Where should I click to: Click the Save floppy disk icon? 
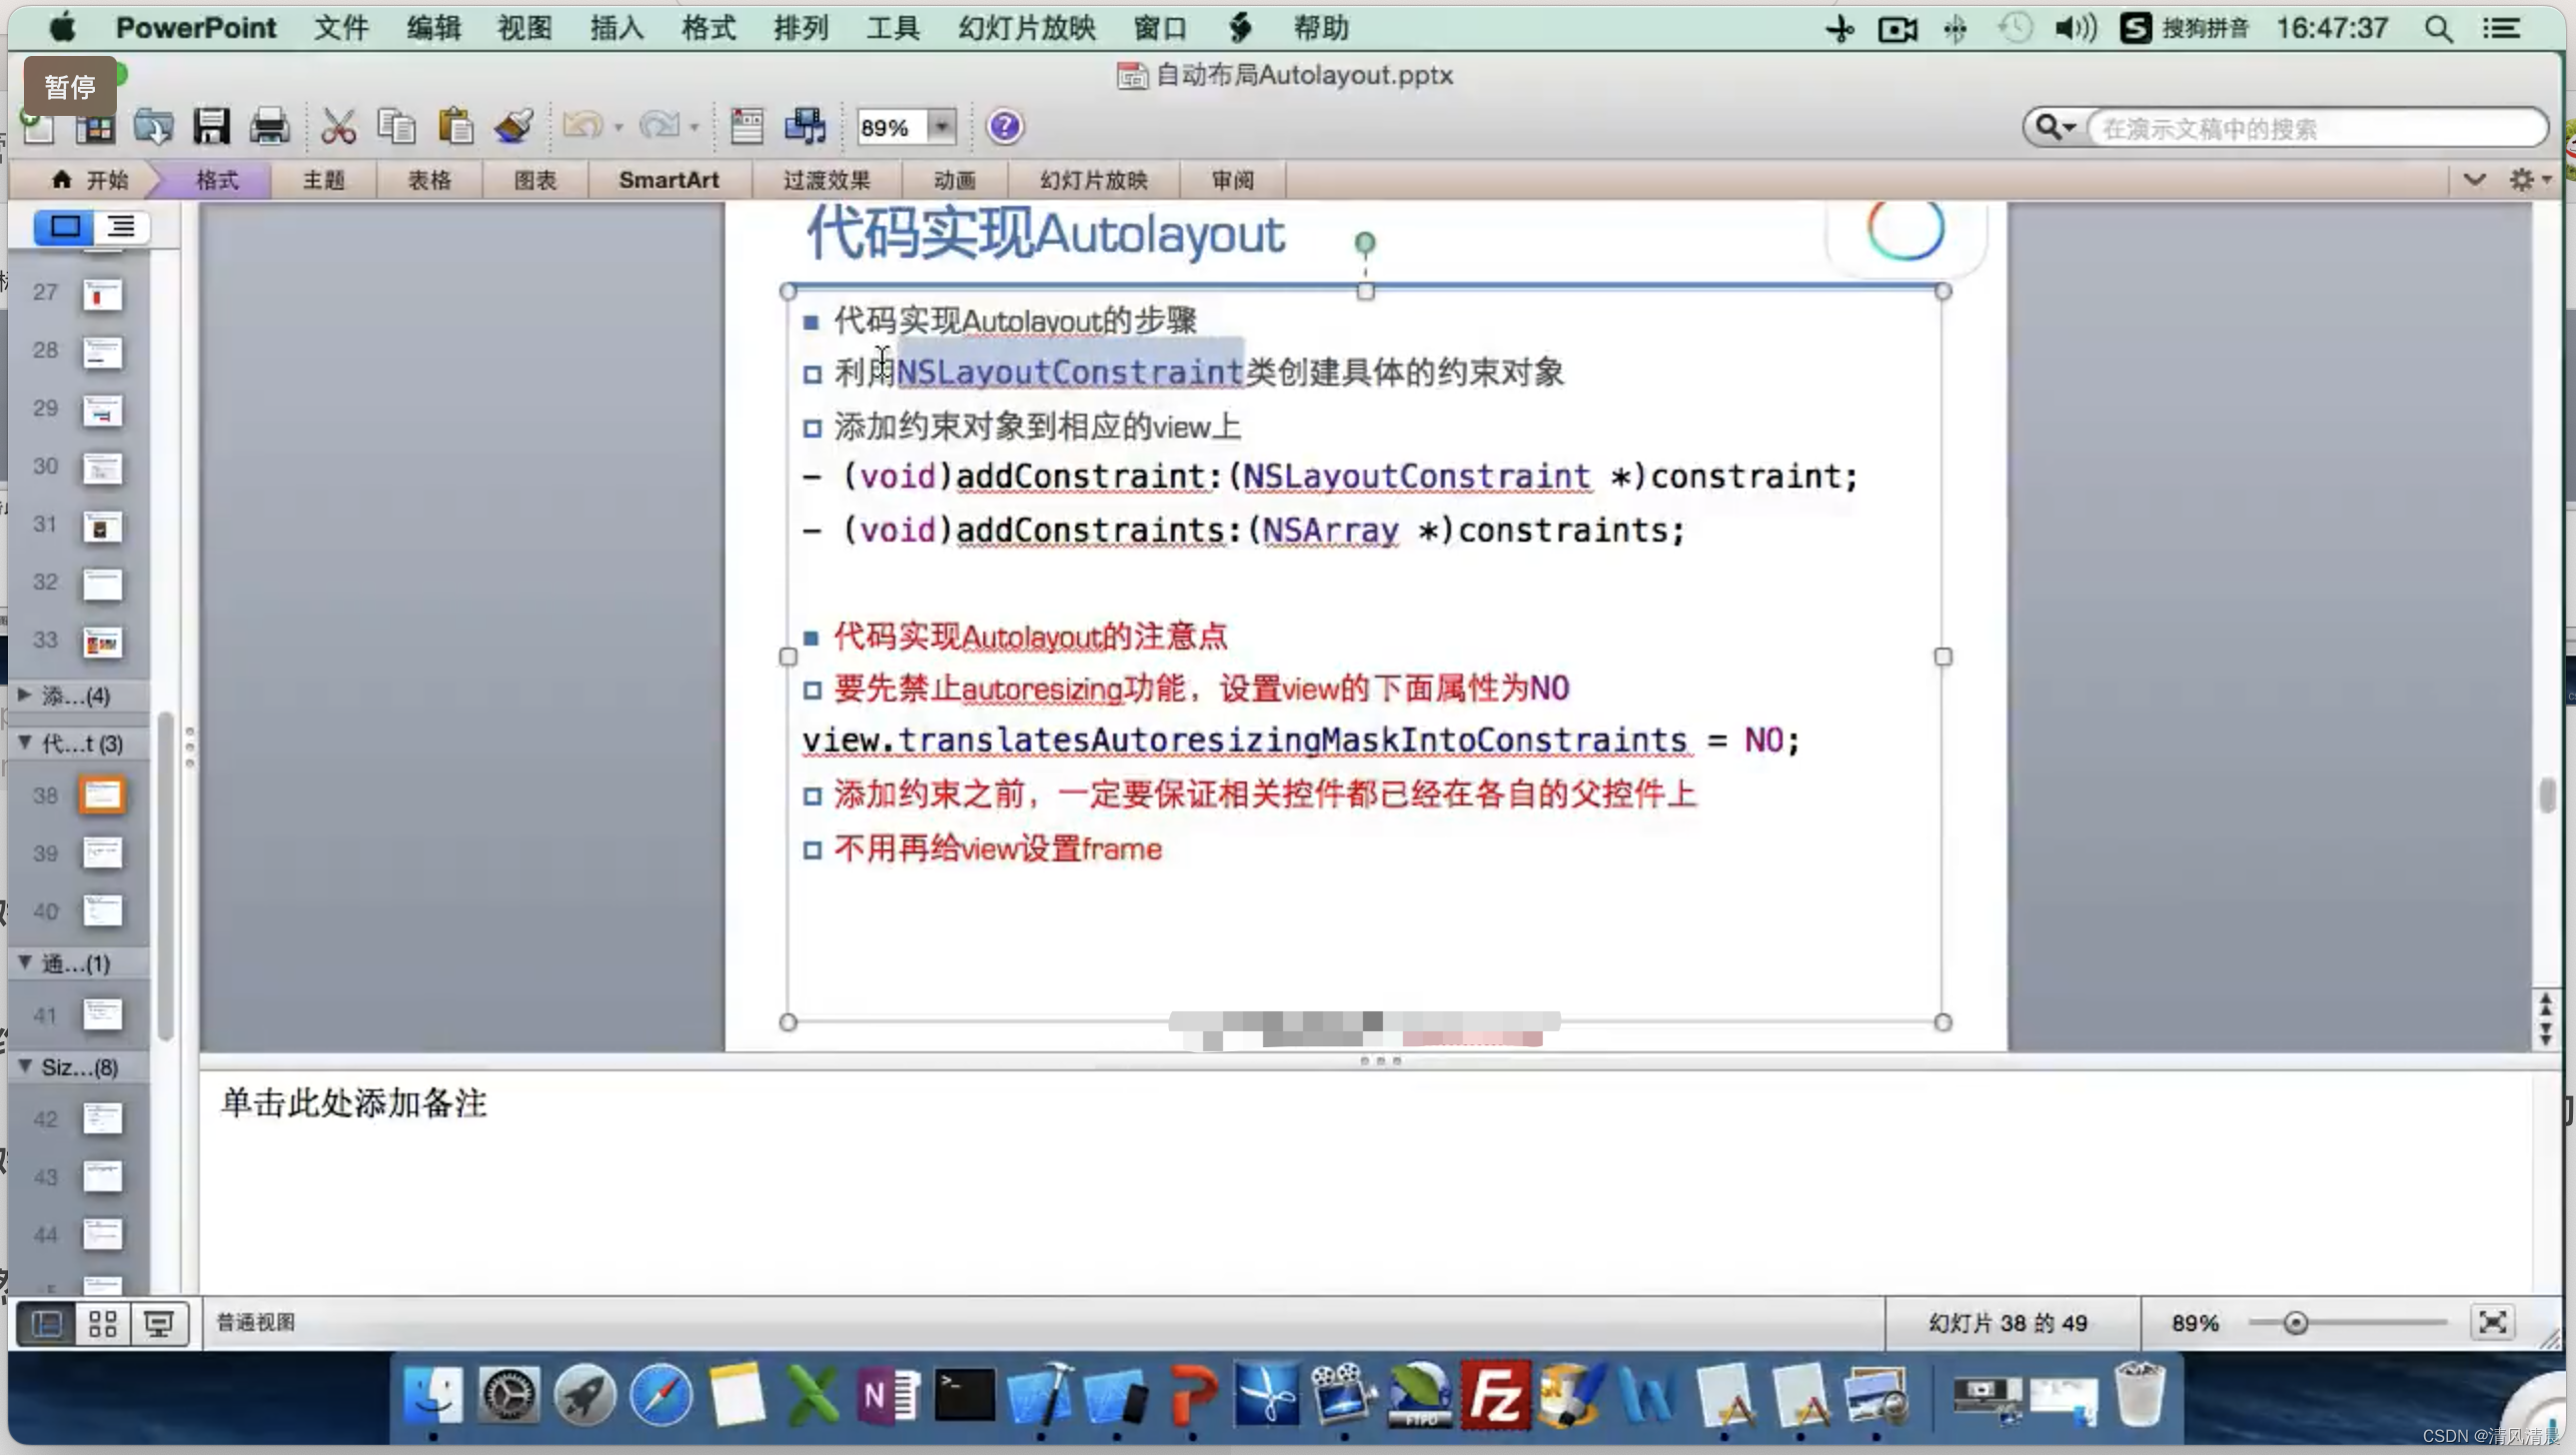[211, 127]
